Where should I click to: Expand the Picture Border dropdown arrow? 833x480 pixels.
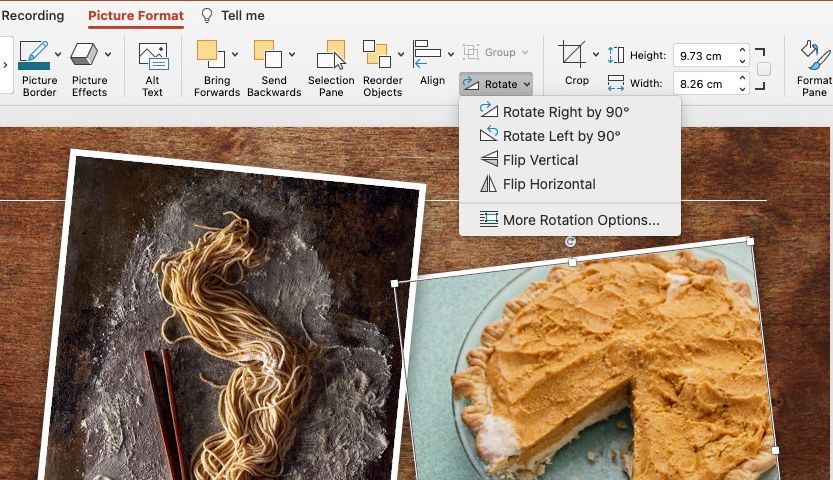point(58,55)
